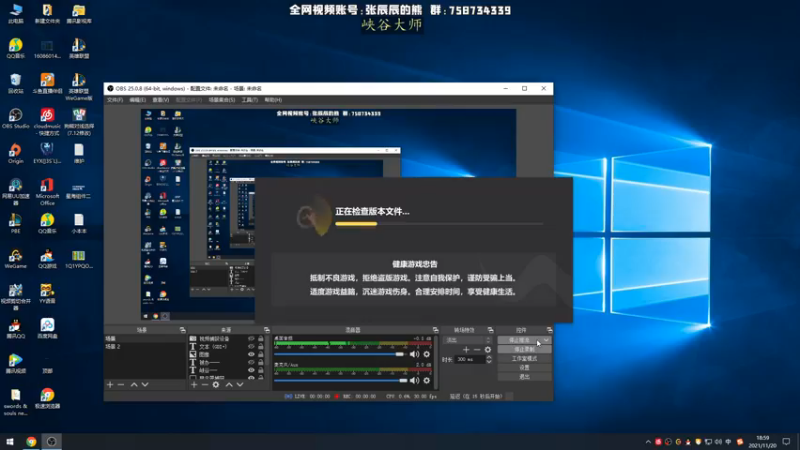Pop out the Sources panel dock icon
This screenshot has height=450, width=800.
(x=266, y=330)
